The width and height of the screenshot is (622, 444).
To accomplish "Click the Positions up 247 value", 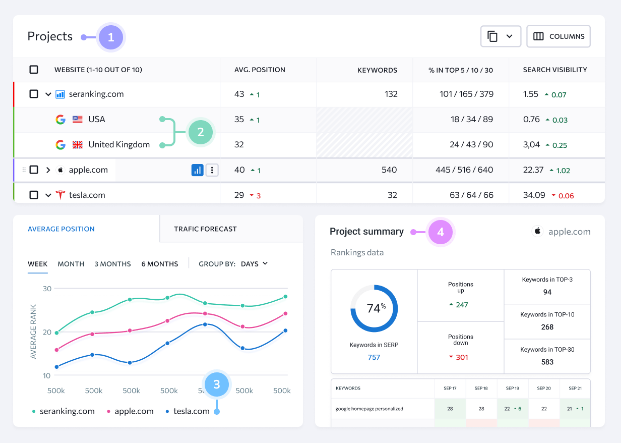I will (x=459, y=305).
